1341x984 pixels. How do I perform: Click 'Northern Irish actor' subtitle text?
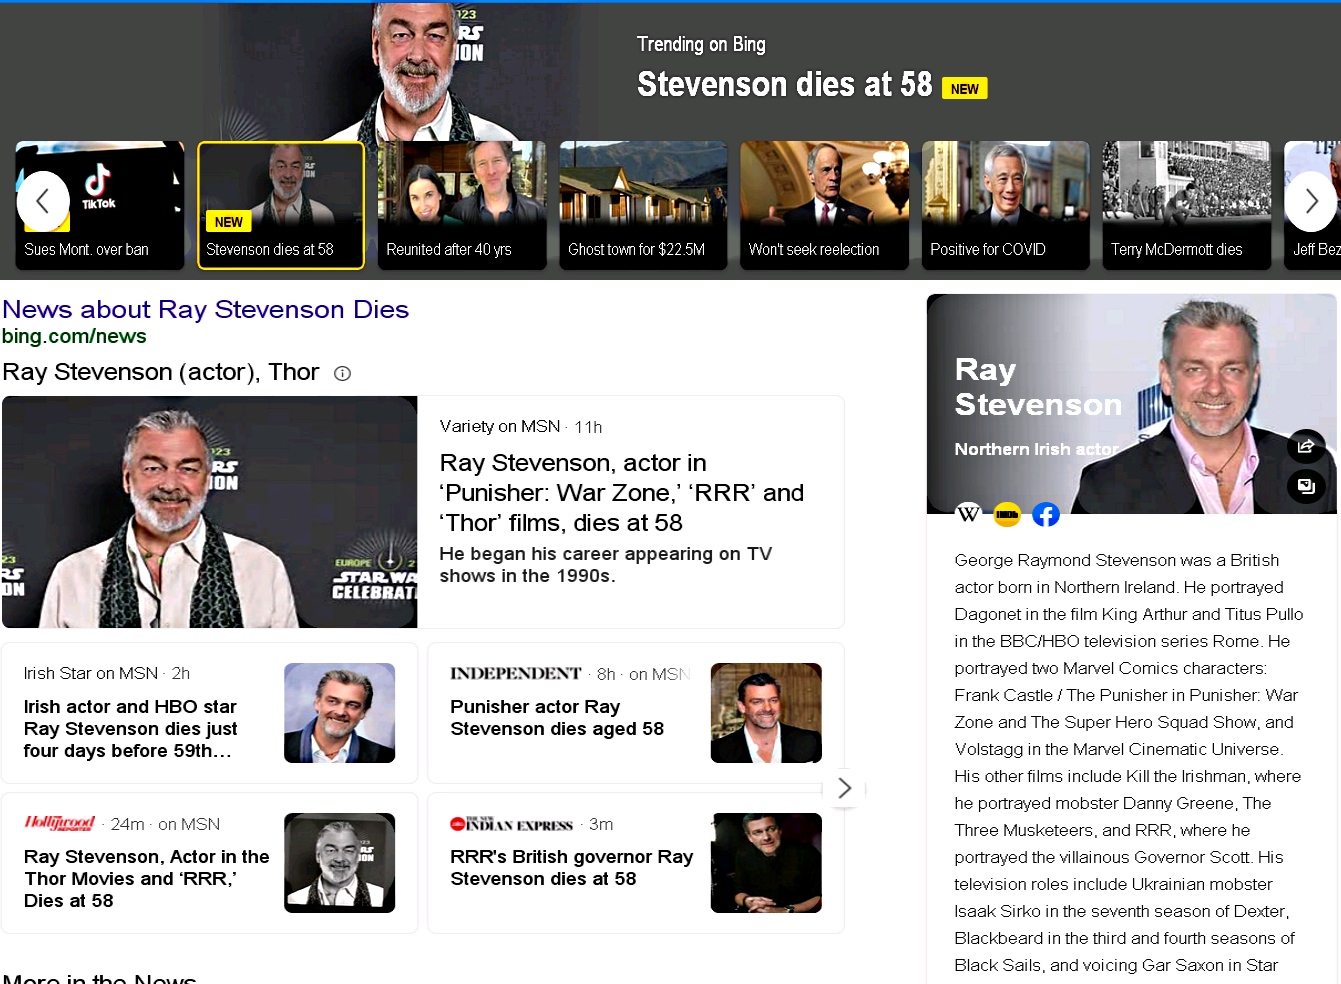coord(1036,449)
